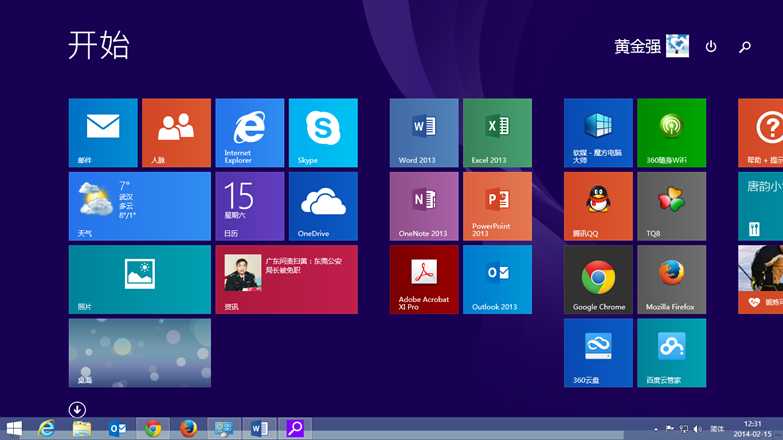Screen dimensions: 783x440
Task: Open Action Center flag in tray
Action: click(x=670, y=429)
